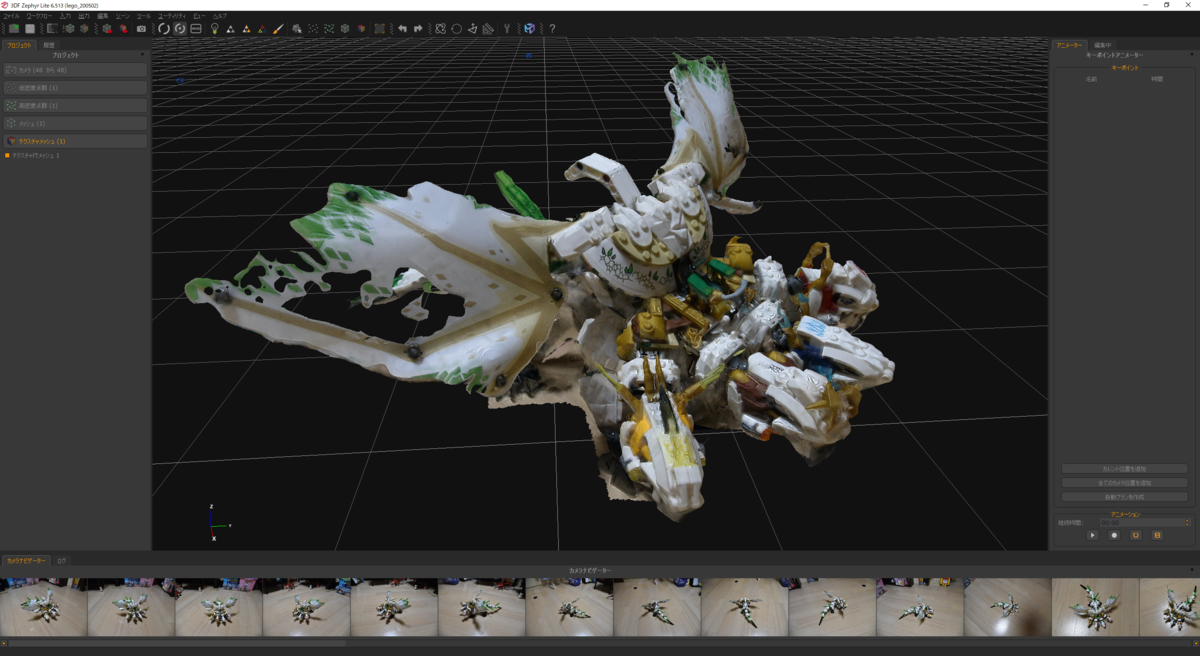This screenshot has width=1200, height=656.
Task: Expand the メッシュ (1) section
Action: (x=75, y=123)
